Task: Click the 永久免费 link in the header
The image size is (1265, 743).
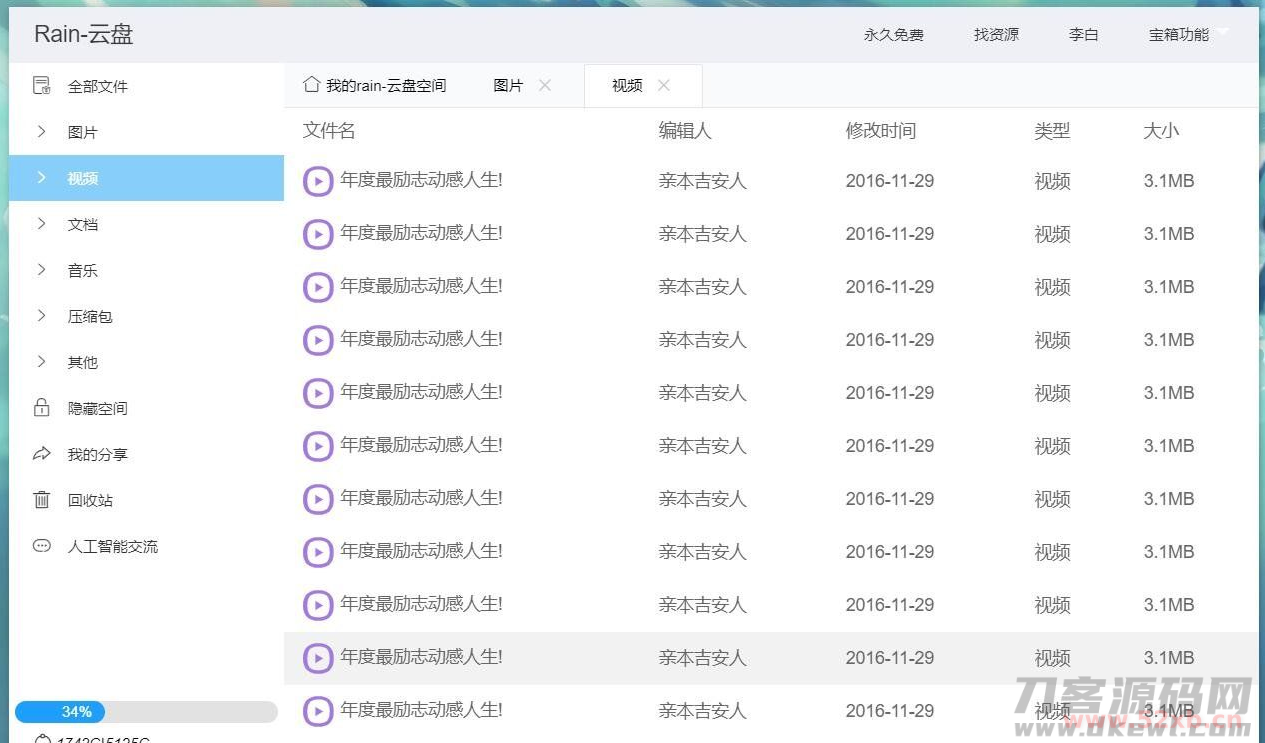Action: click(893, 35)
